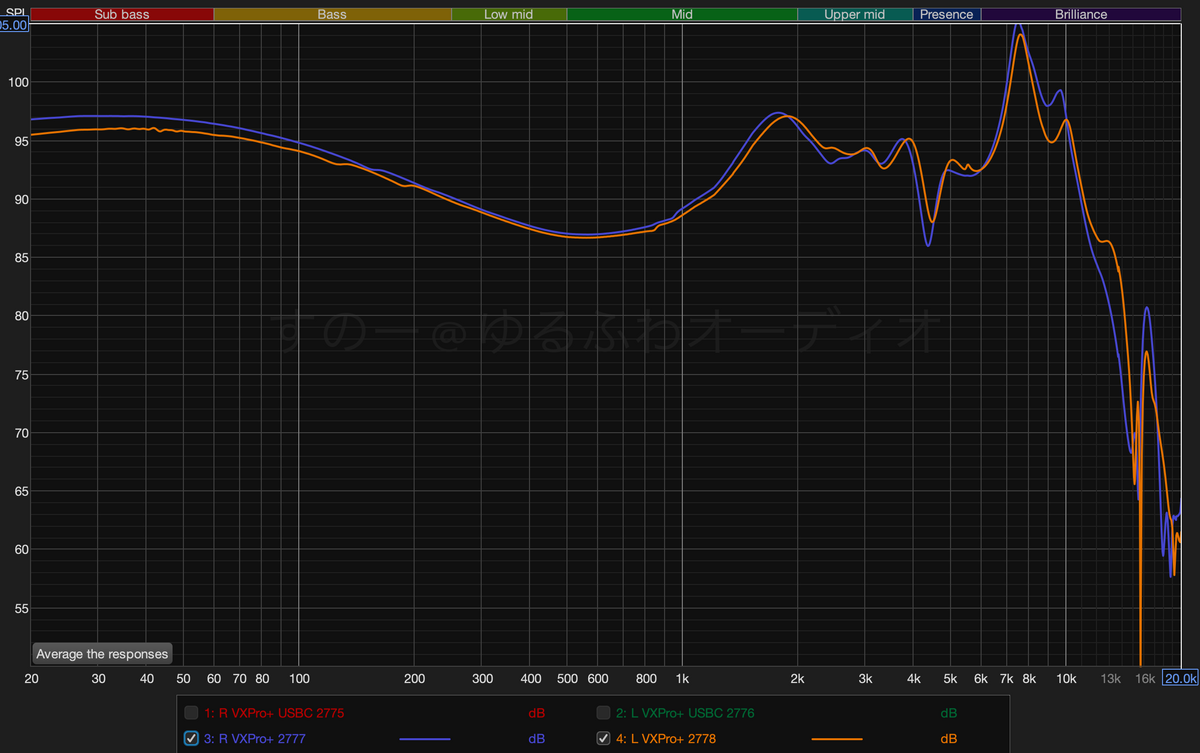Uncheck the 3: R VXPro+ 2777 trace checkbox
Image resolution: width=1200 pixels, height=753 pixels.
pyautogui.click(x=191, y=739)
